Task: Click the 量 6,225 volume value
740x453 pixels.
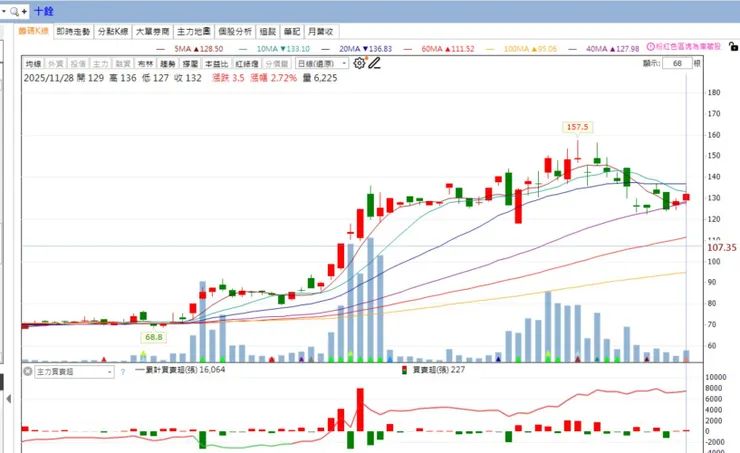Action: click(x=320, y=78)
